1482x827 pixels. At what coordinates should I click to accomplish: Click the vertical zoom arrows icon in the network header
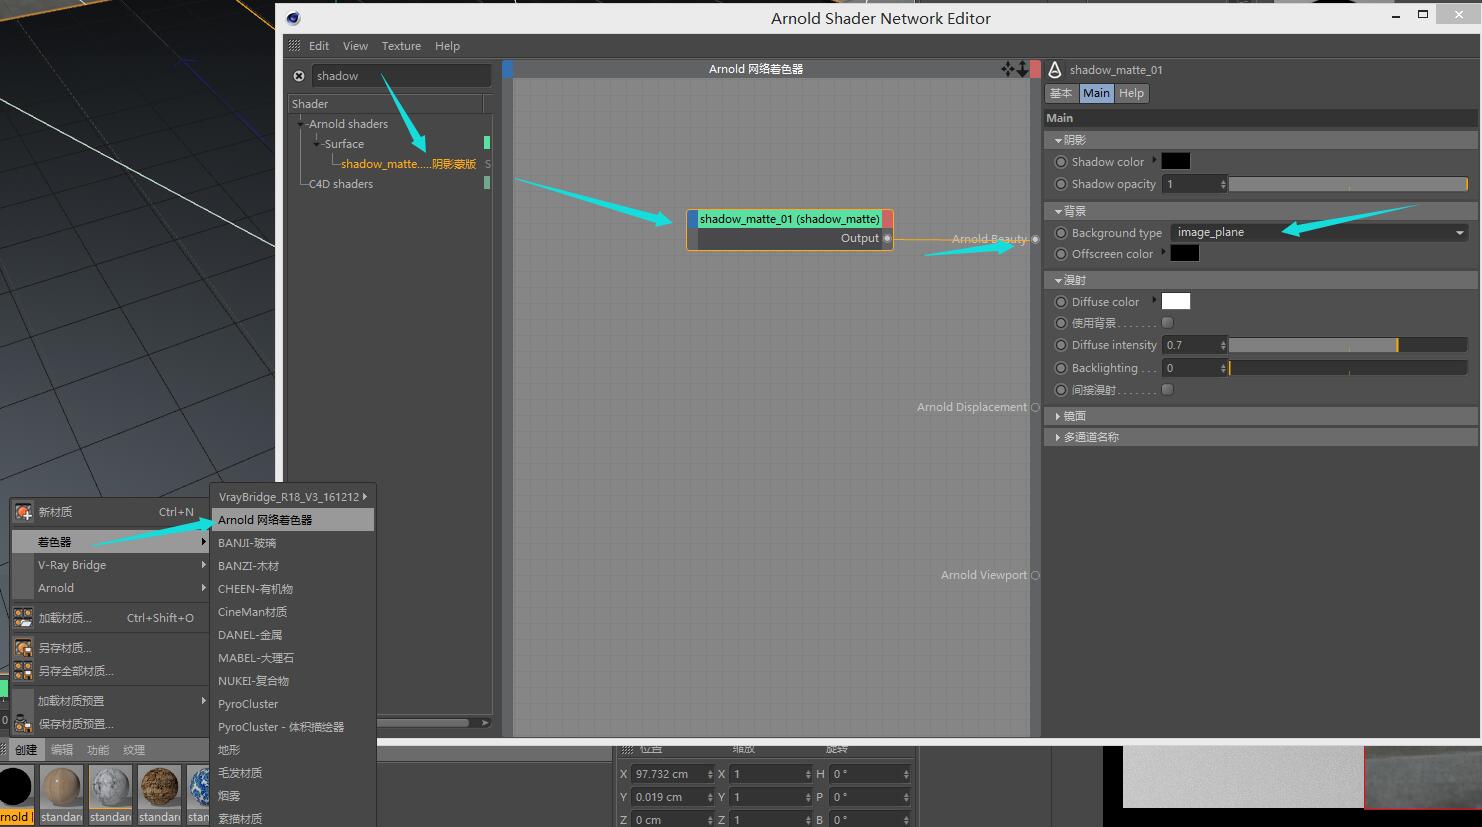1021,69
